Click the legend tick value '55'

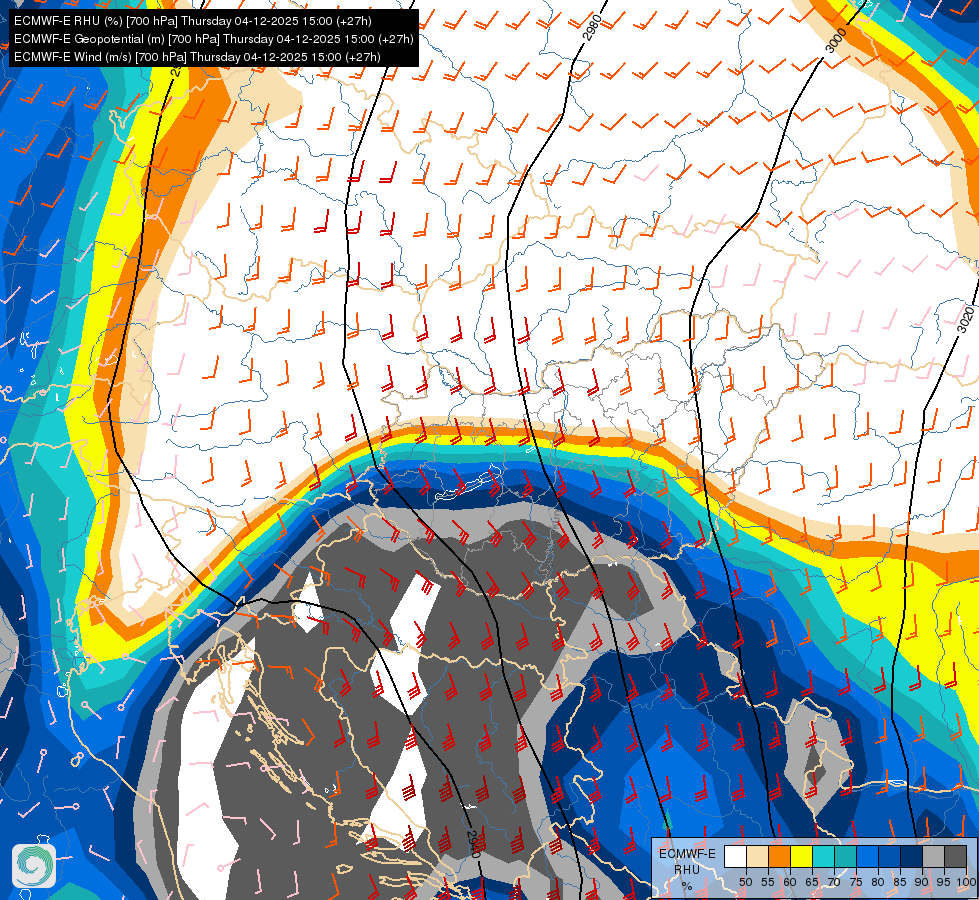tap(767, 882)
